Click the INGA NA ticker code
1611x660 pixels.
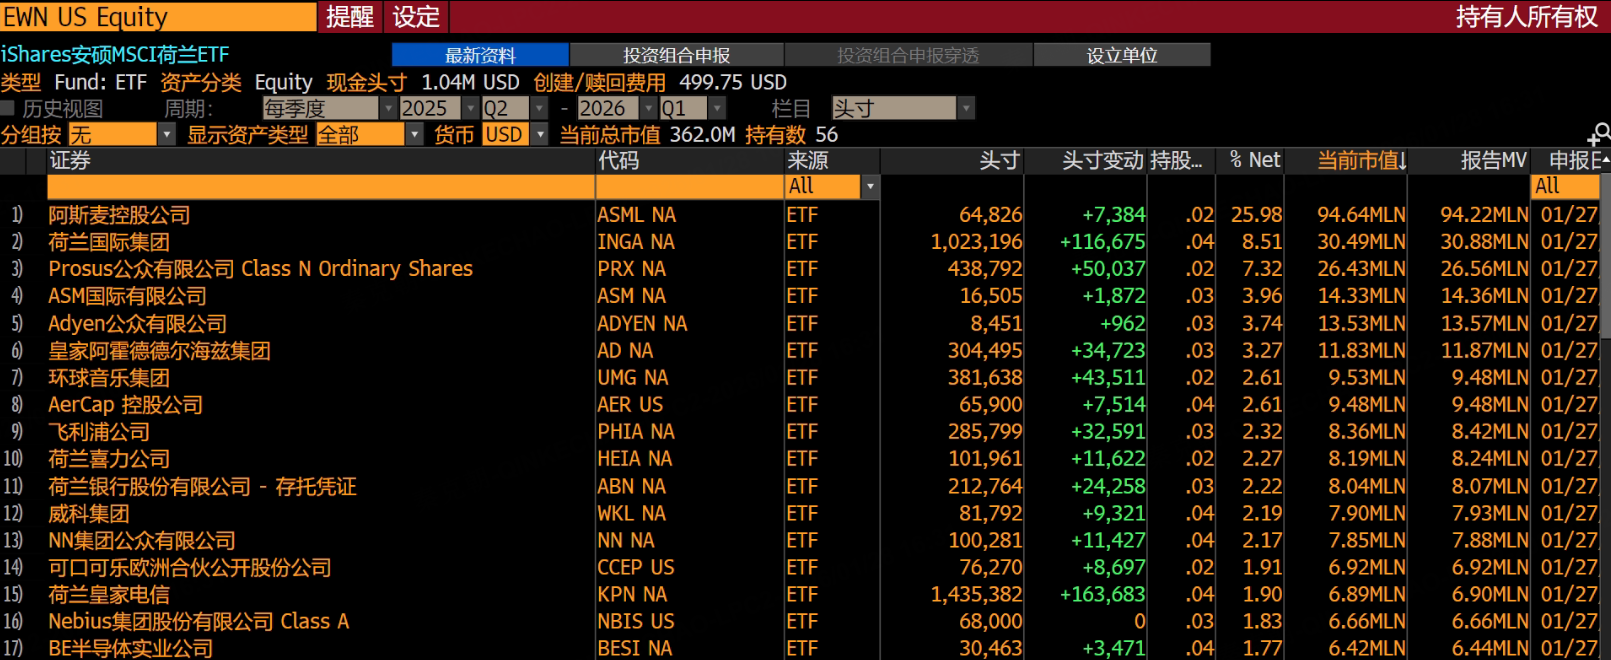click(636, 242)
